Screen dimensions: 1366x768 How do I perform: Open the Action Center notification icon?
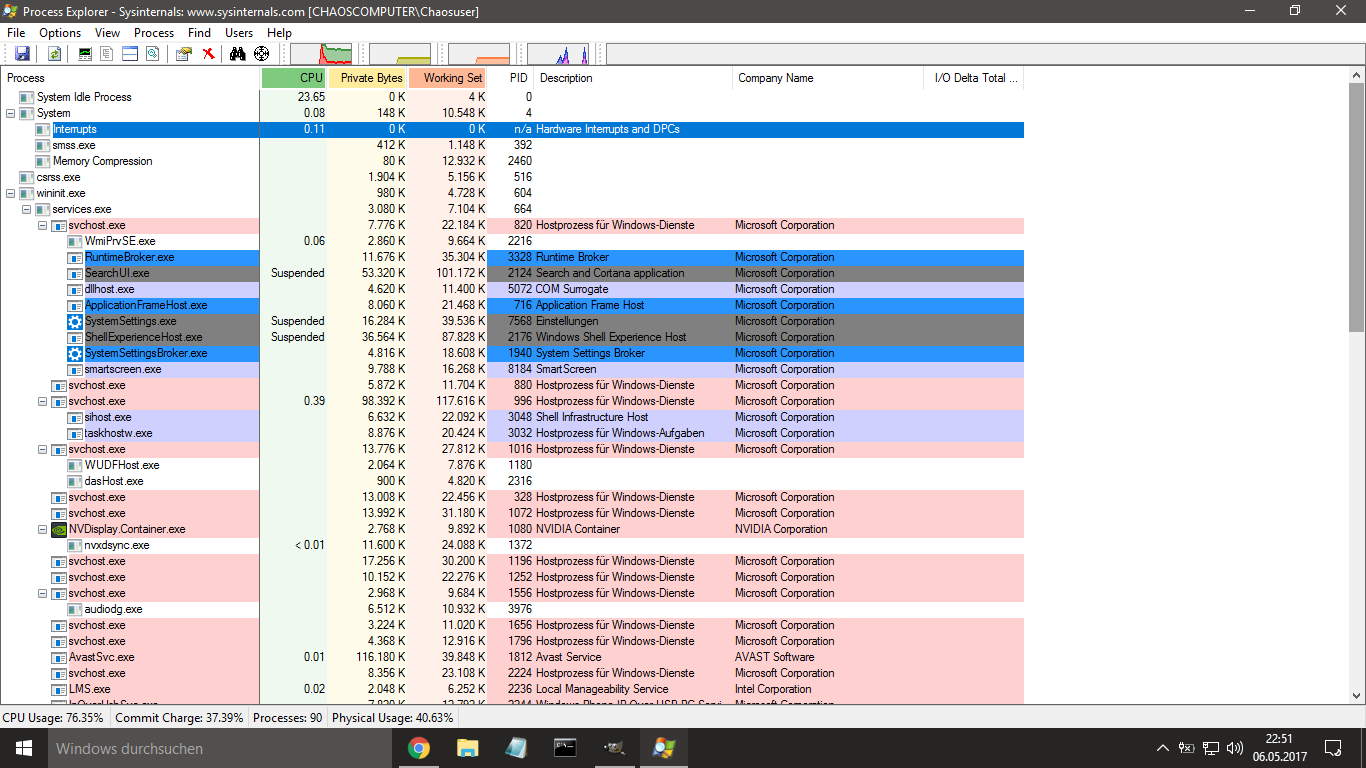tap(1333, 748)
